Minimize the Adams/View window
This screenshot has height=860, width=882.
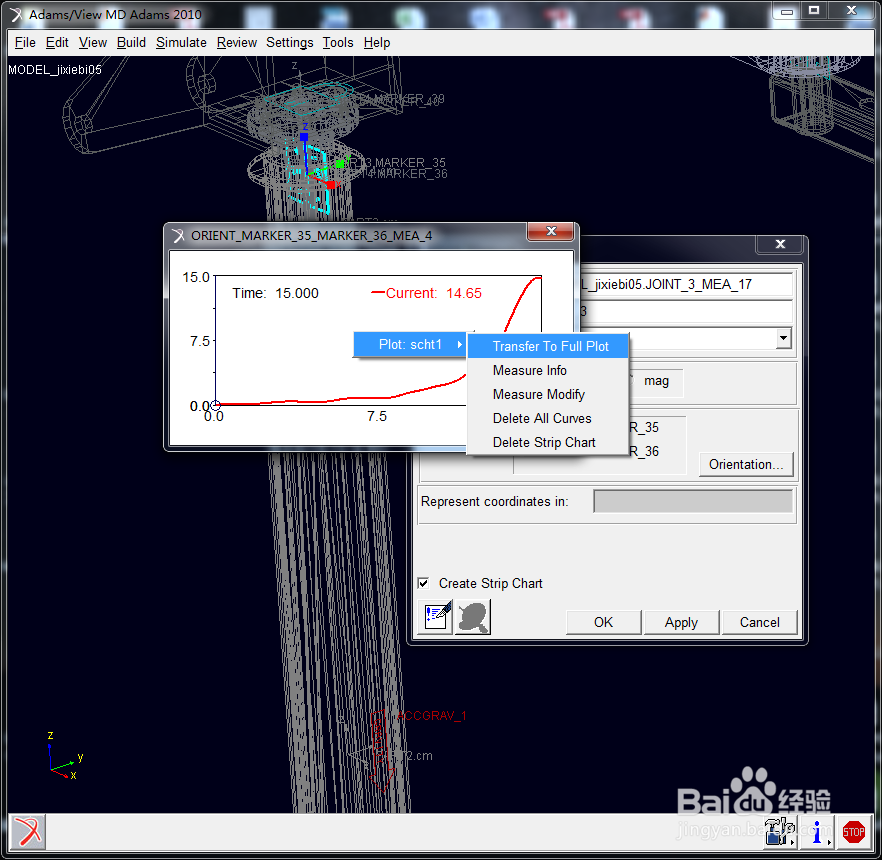point(786,11)
